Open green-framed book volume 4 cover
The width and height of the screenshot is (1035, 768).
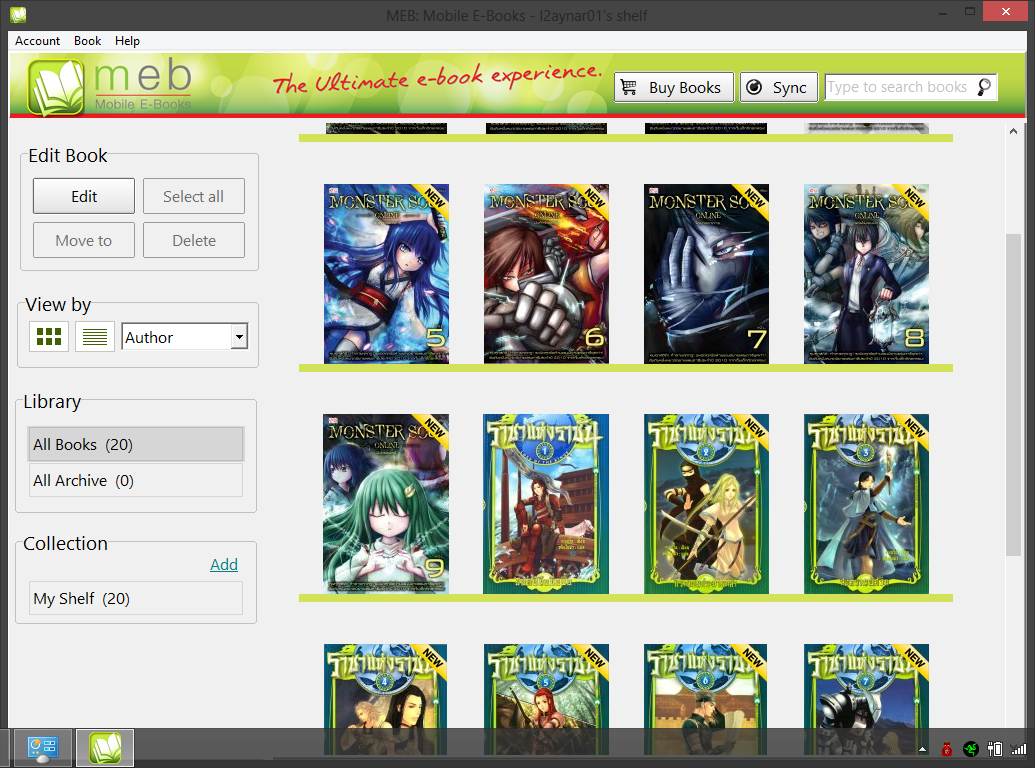385,699
